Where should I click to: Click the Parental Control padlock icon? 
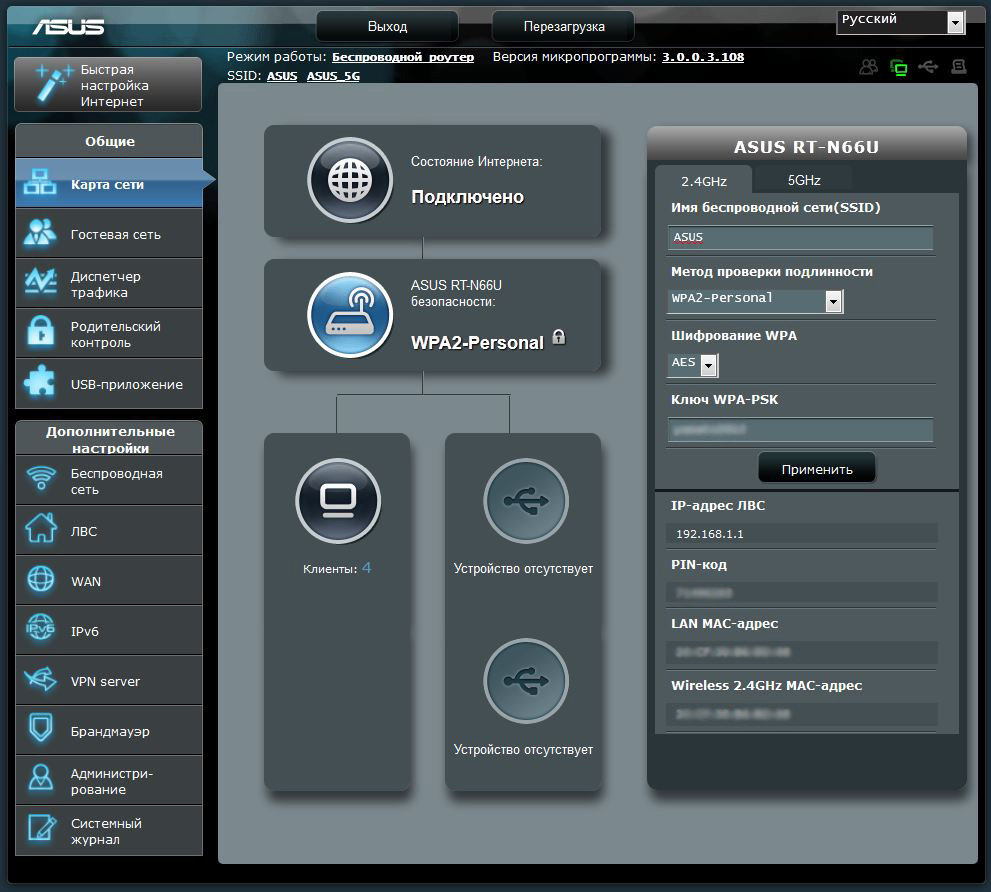pos(40,333)
